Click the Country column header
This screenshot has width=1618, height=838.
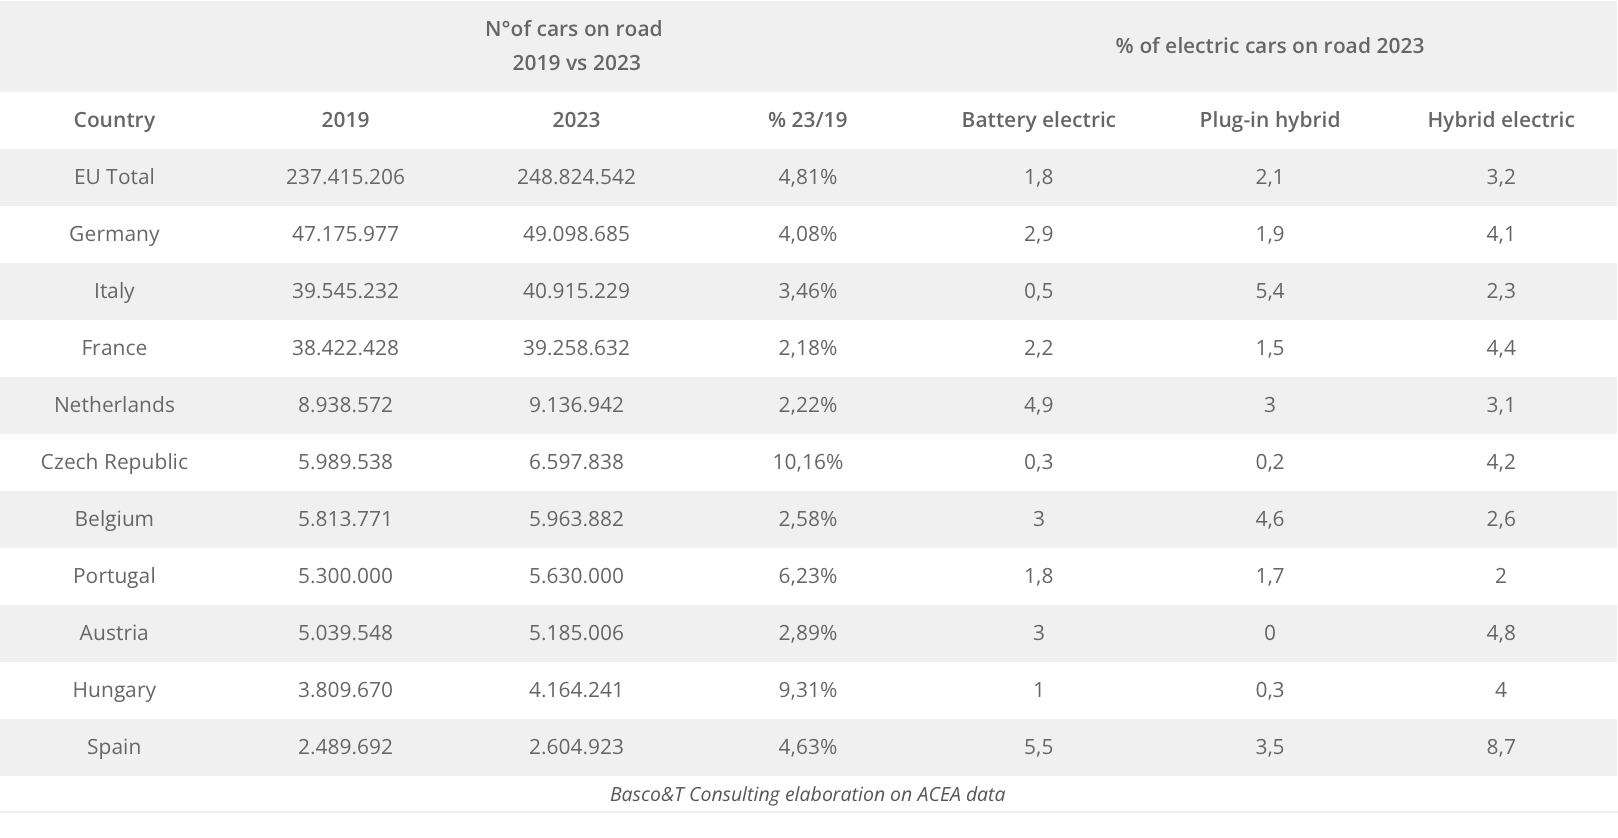(x=114, y=120)
